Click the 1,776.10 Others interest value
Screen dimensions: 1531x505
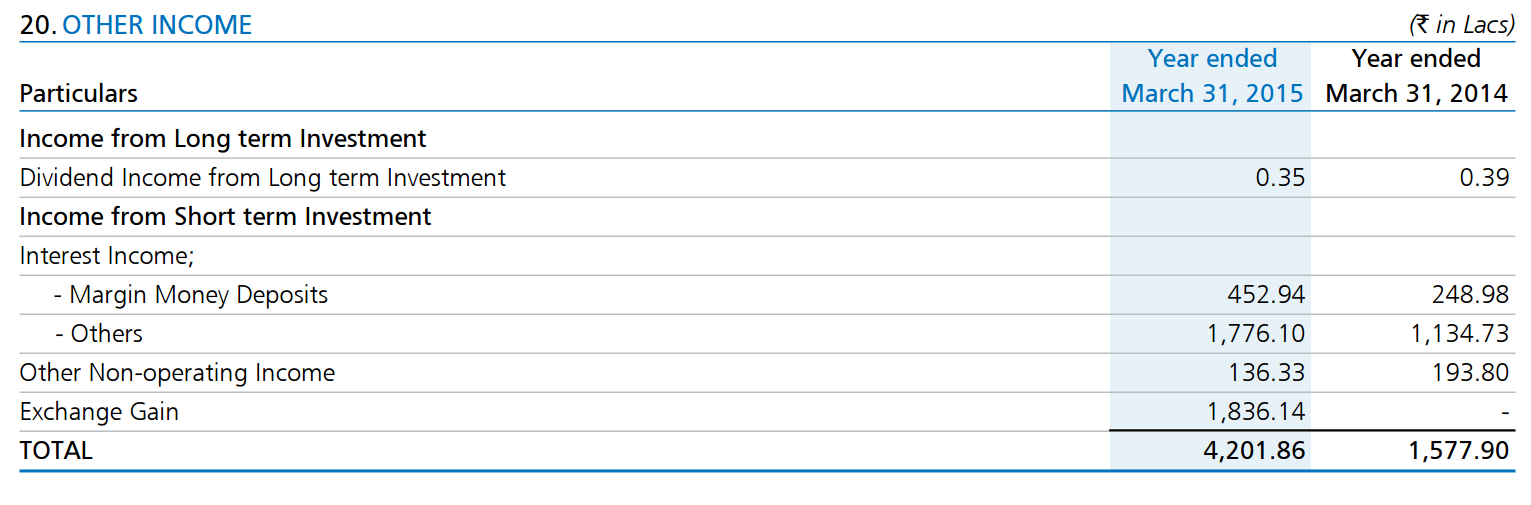click(1257, 334)
